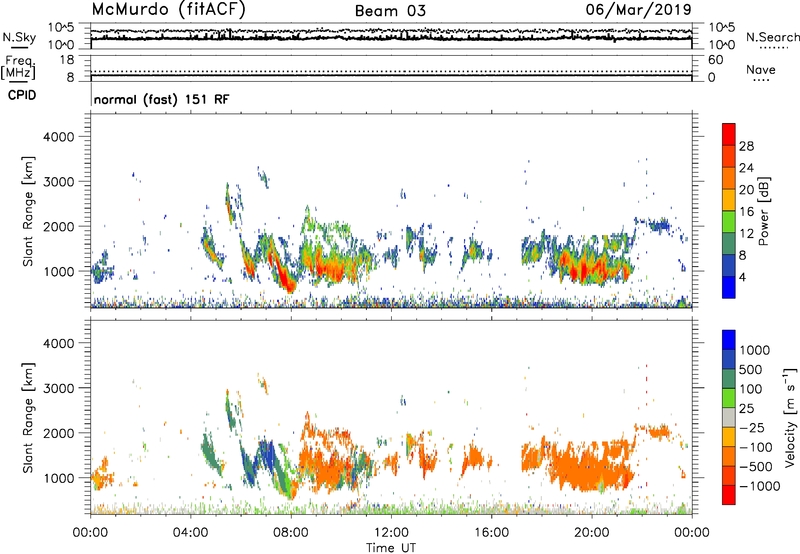800x554 pixels.
Task: Click the '28' power colorbar tick
Action: click(x=746, y=146)
